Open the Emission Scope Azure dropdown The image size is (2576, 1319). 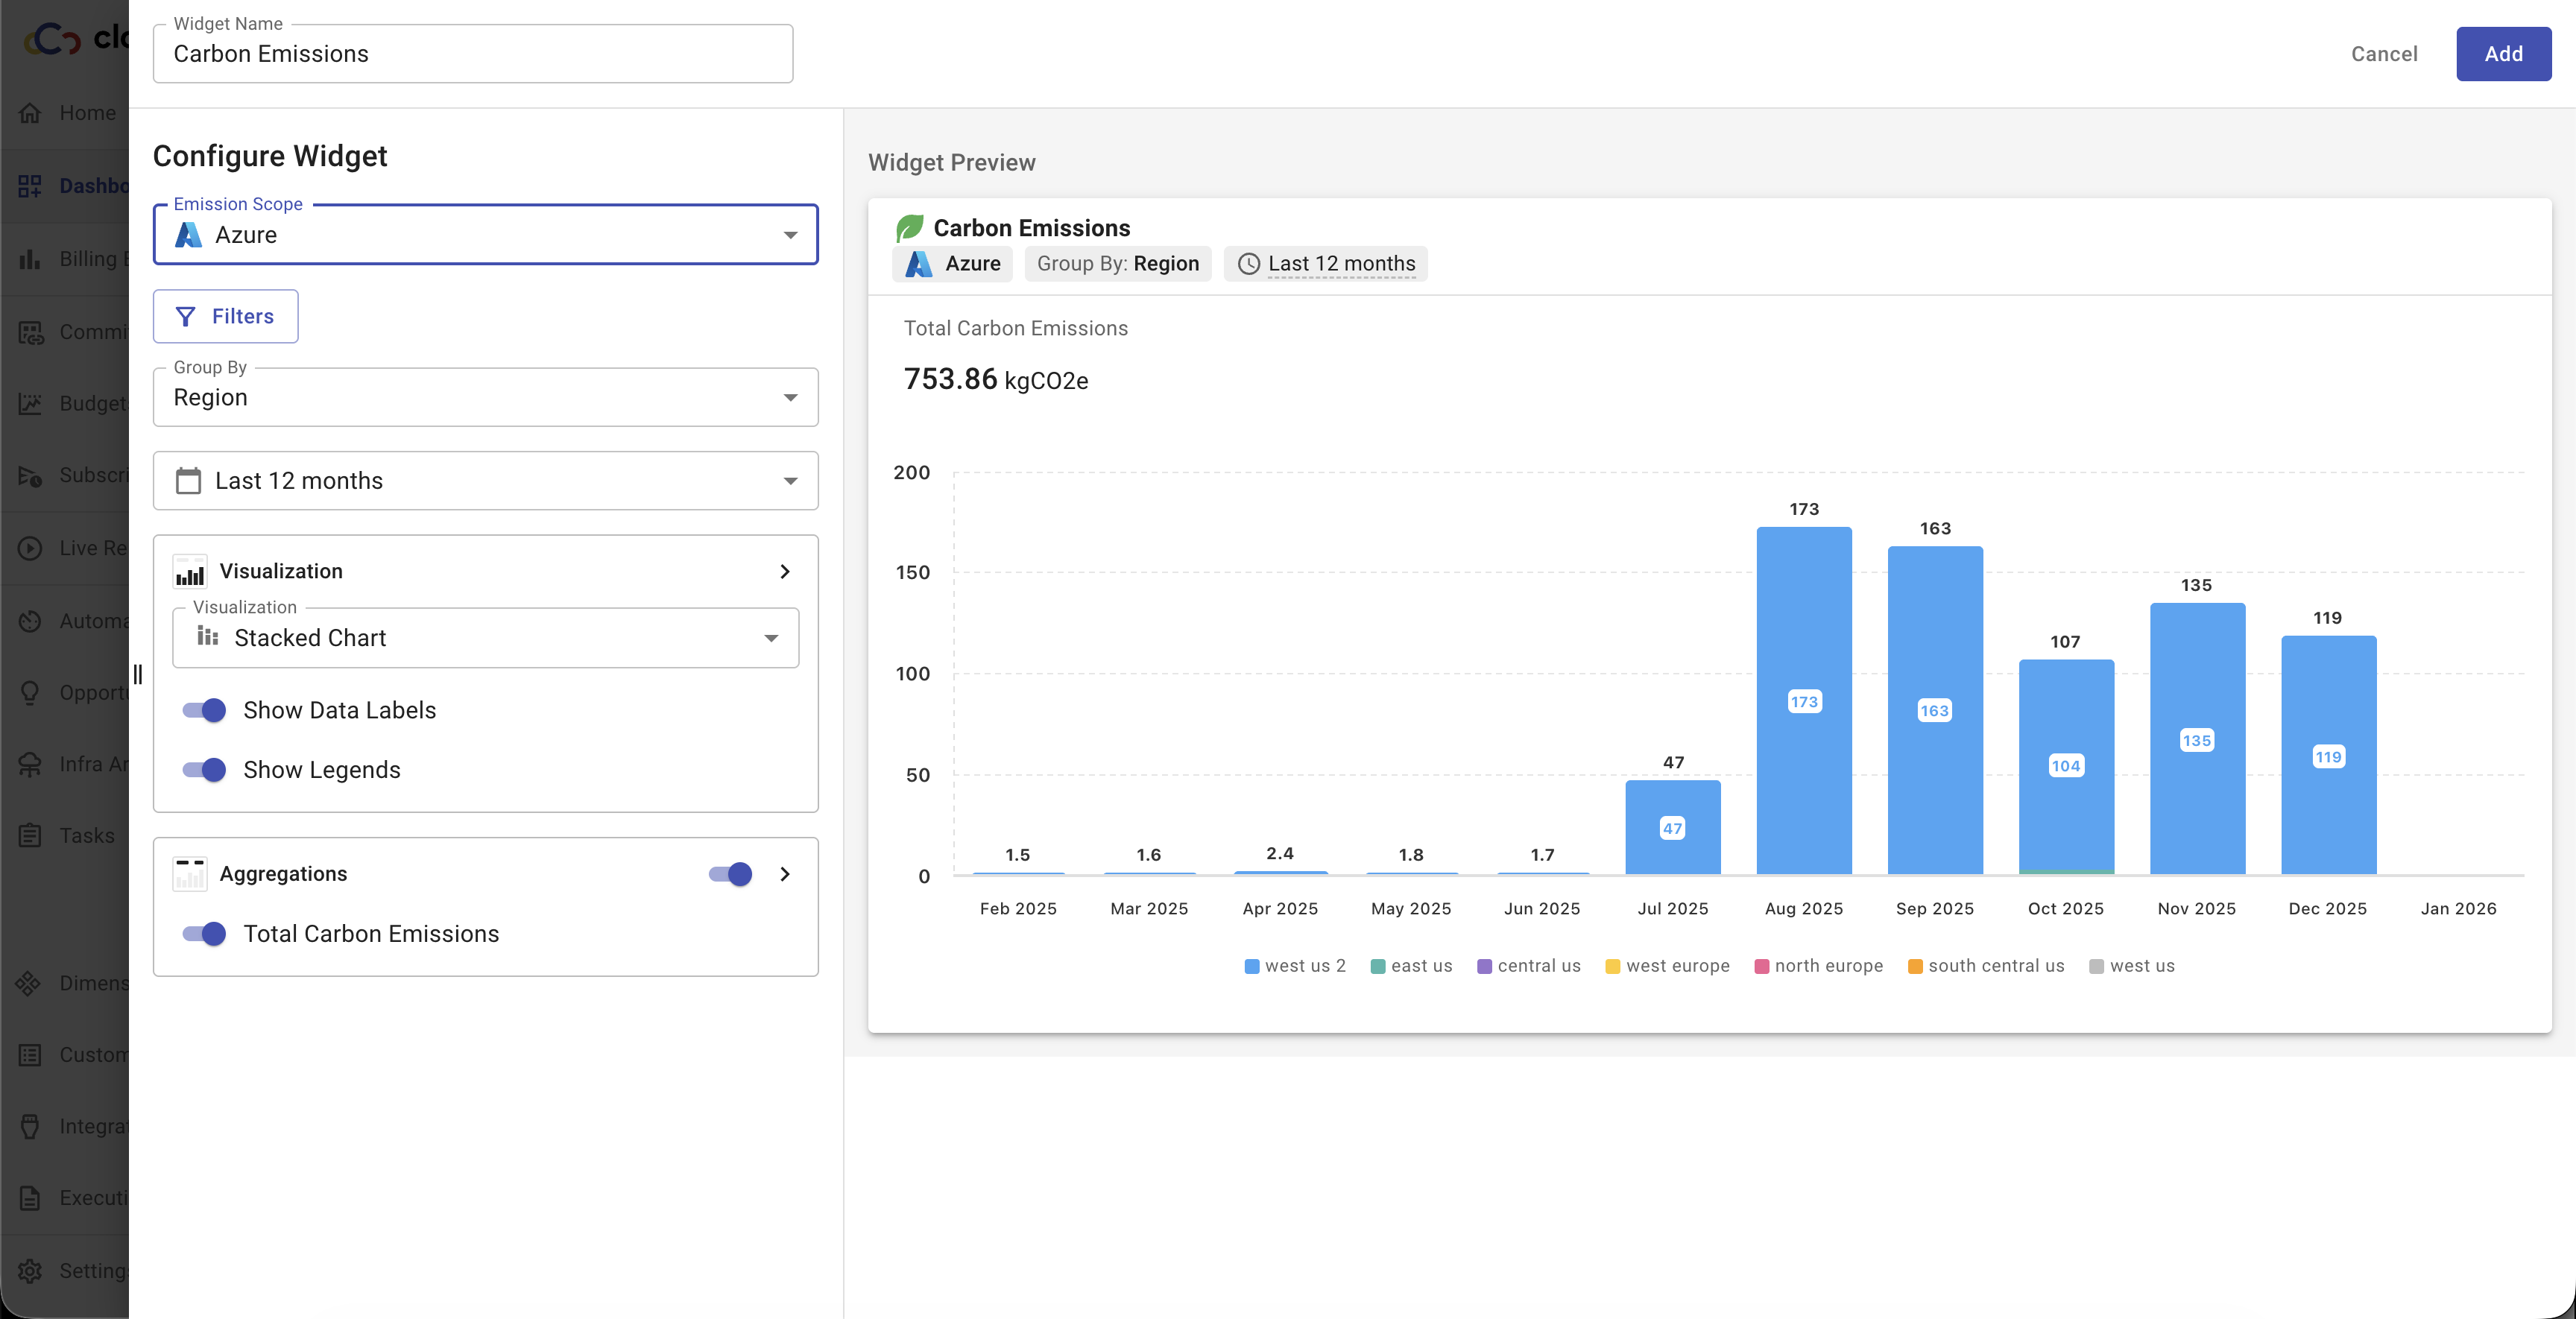pyautogui.click(x=485, y=235)
